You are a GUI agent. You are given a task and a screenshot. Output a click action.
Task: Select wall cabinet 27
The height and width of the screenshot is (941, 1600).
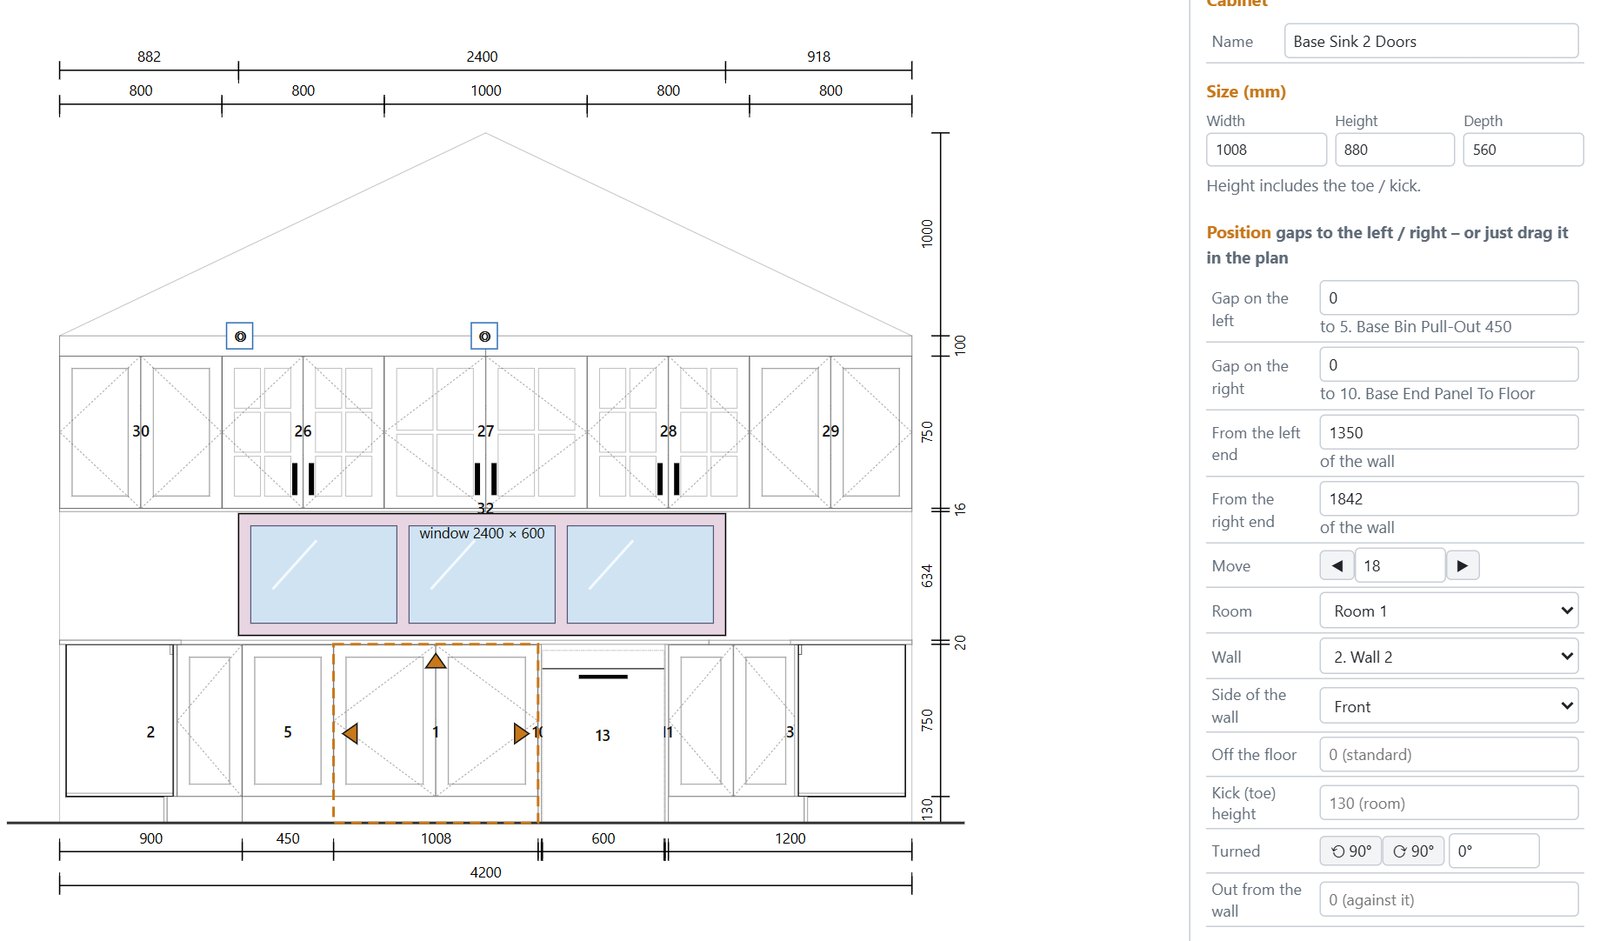point(485,432)
